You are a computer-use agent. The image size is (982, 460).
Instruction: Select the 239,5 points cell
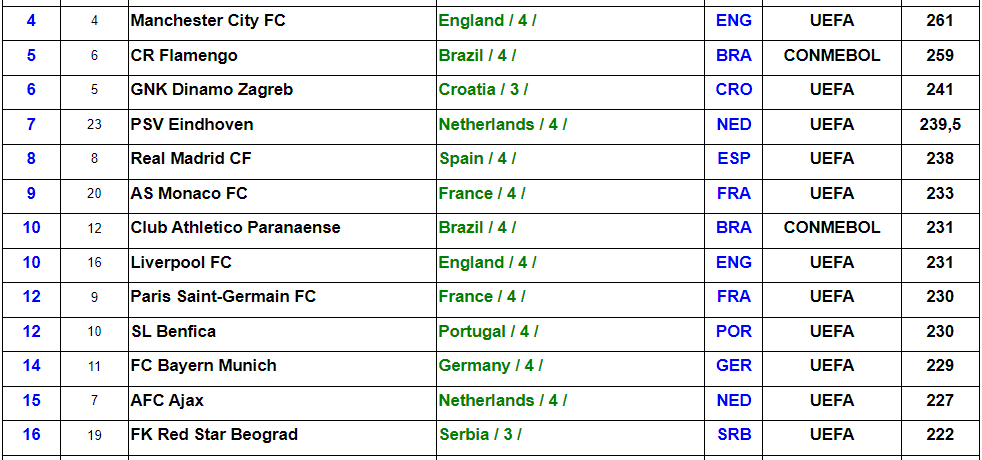click(940, 125)
